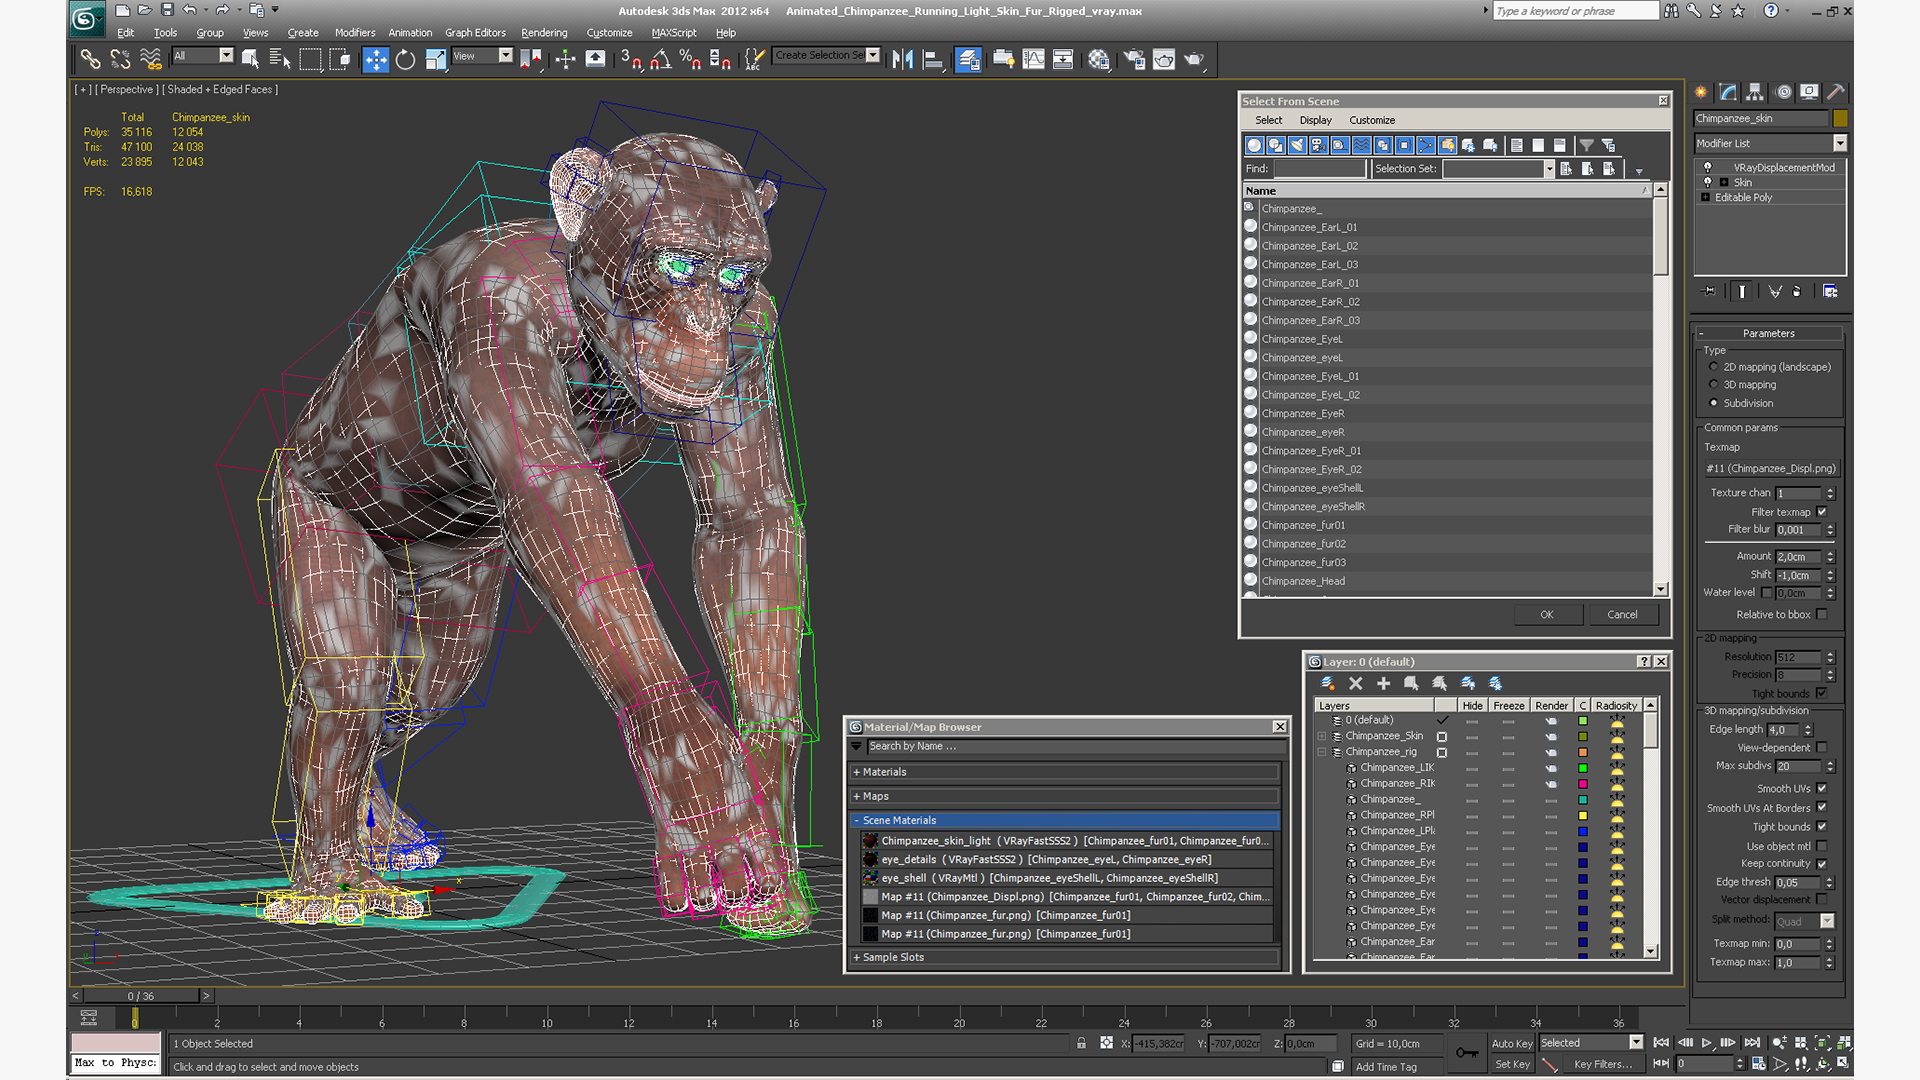
Task: Click the Mirror tool icon
Action: click(x=902, y=60)
